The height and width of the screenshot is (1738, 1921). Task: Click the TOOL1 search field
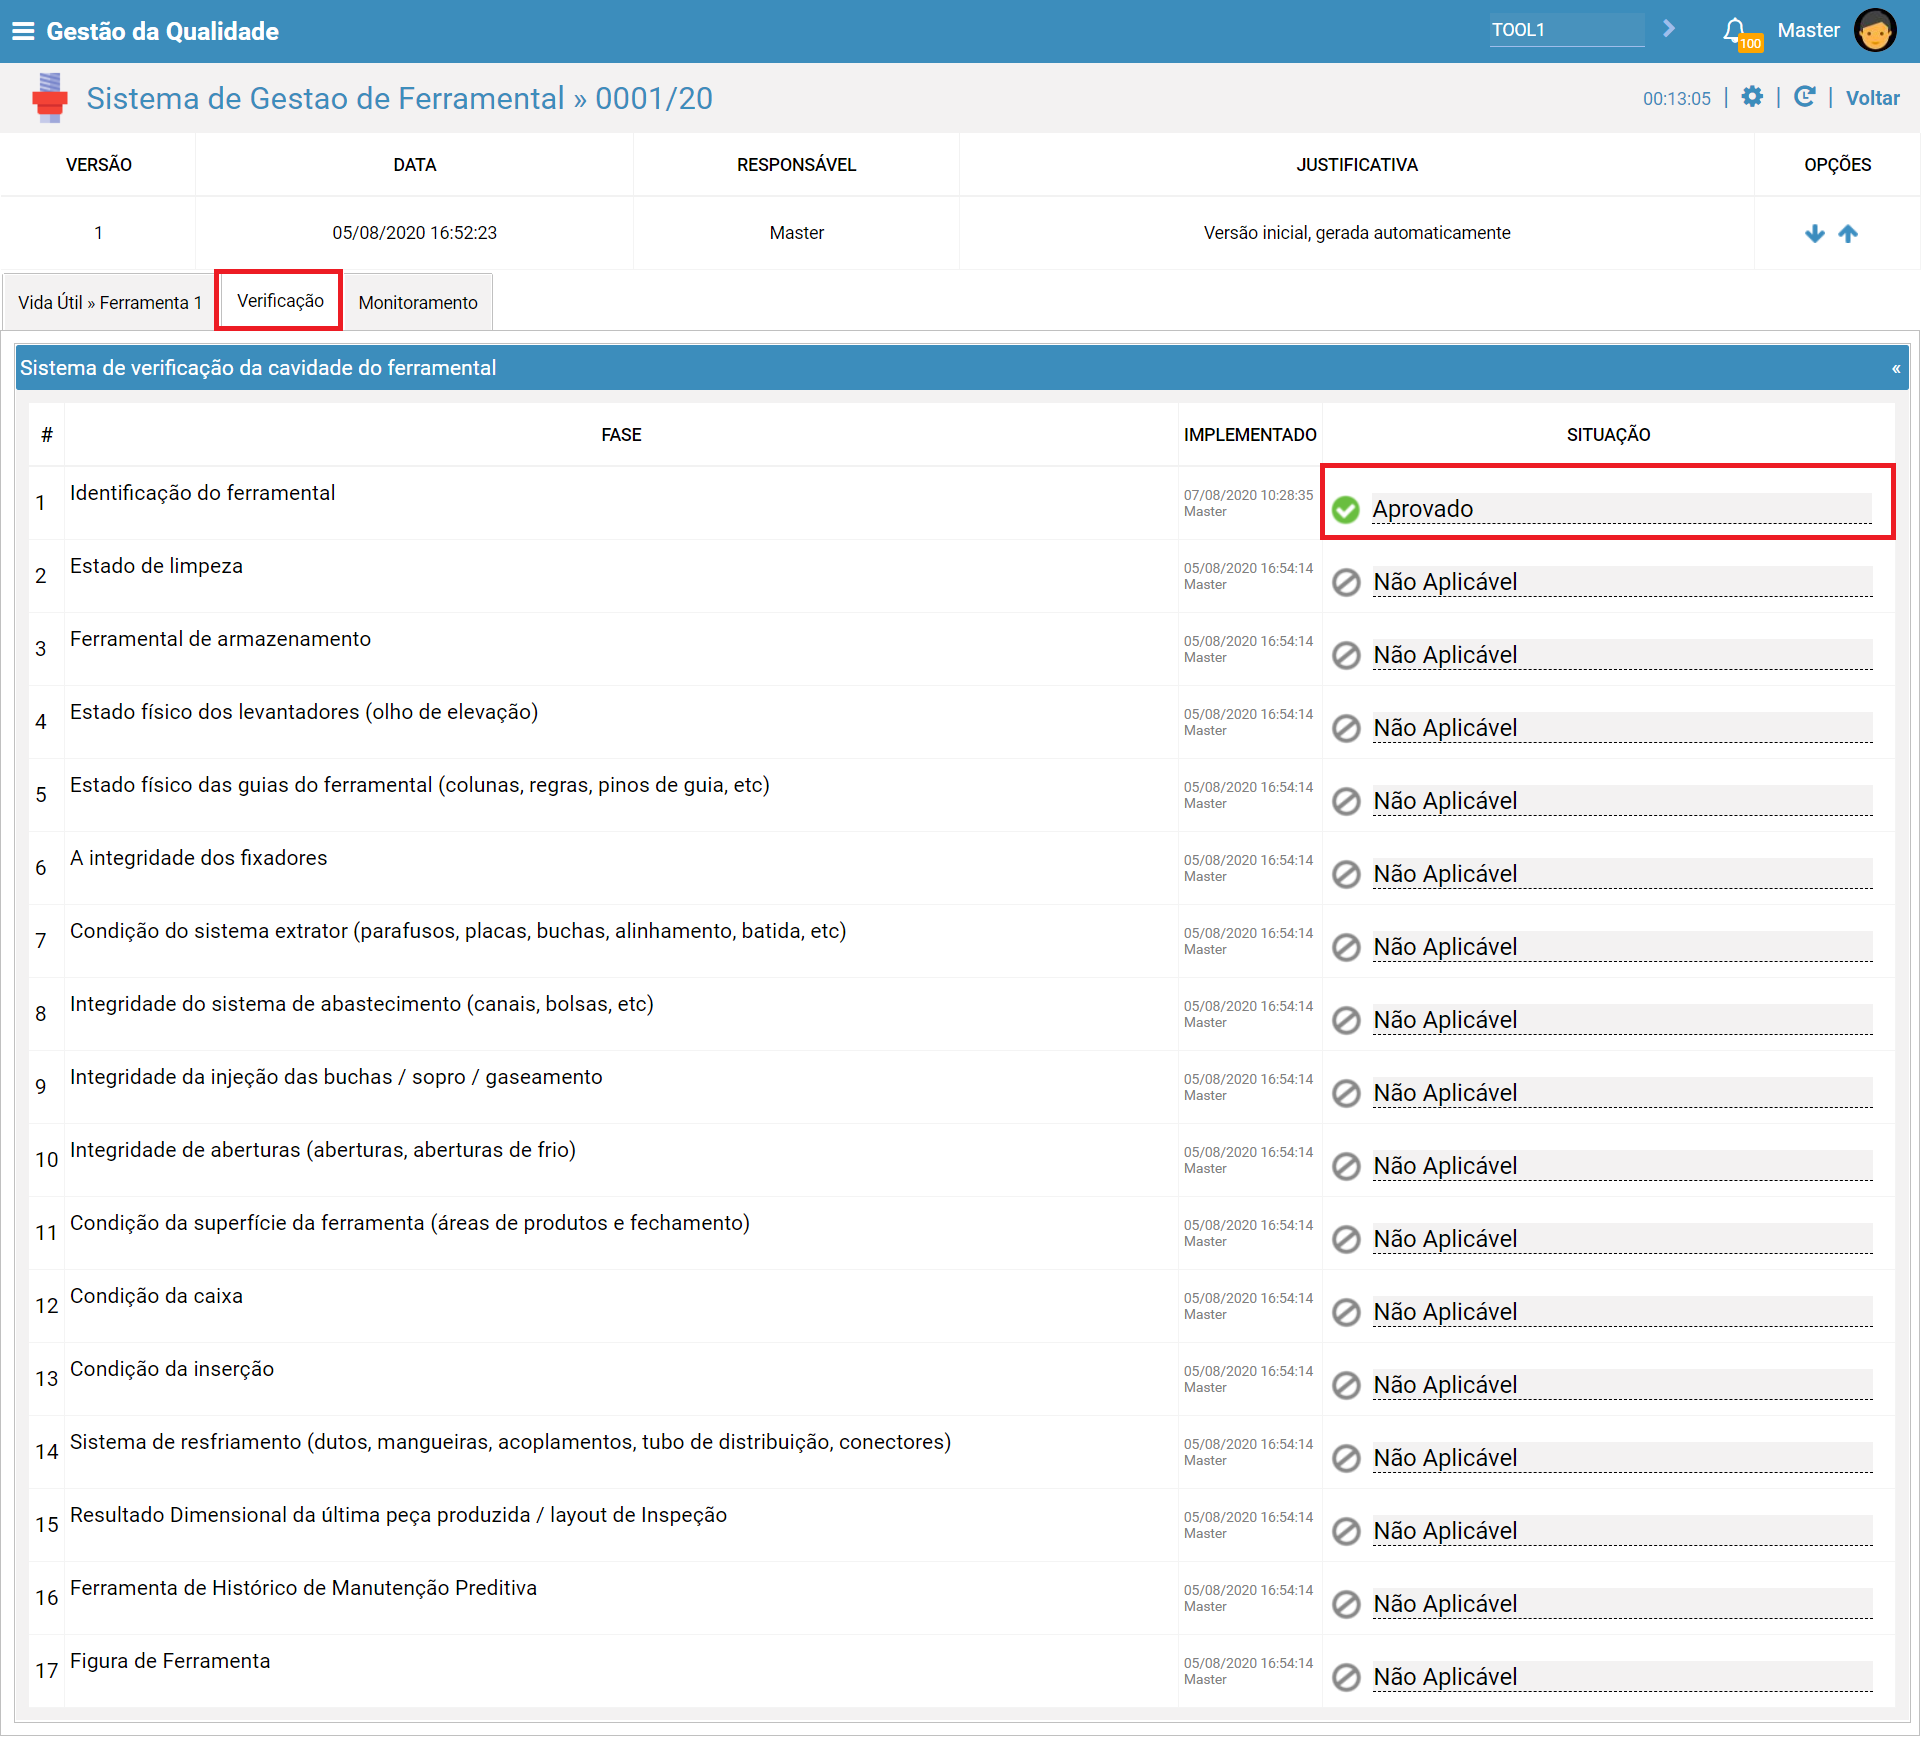[x=1566, y=30]
